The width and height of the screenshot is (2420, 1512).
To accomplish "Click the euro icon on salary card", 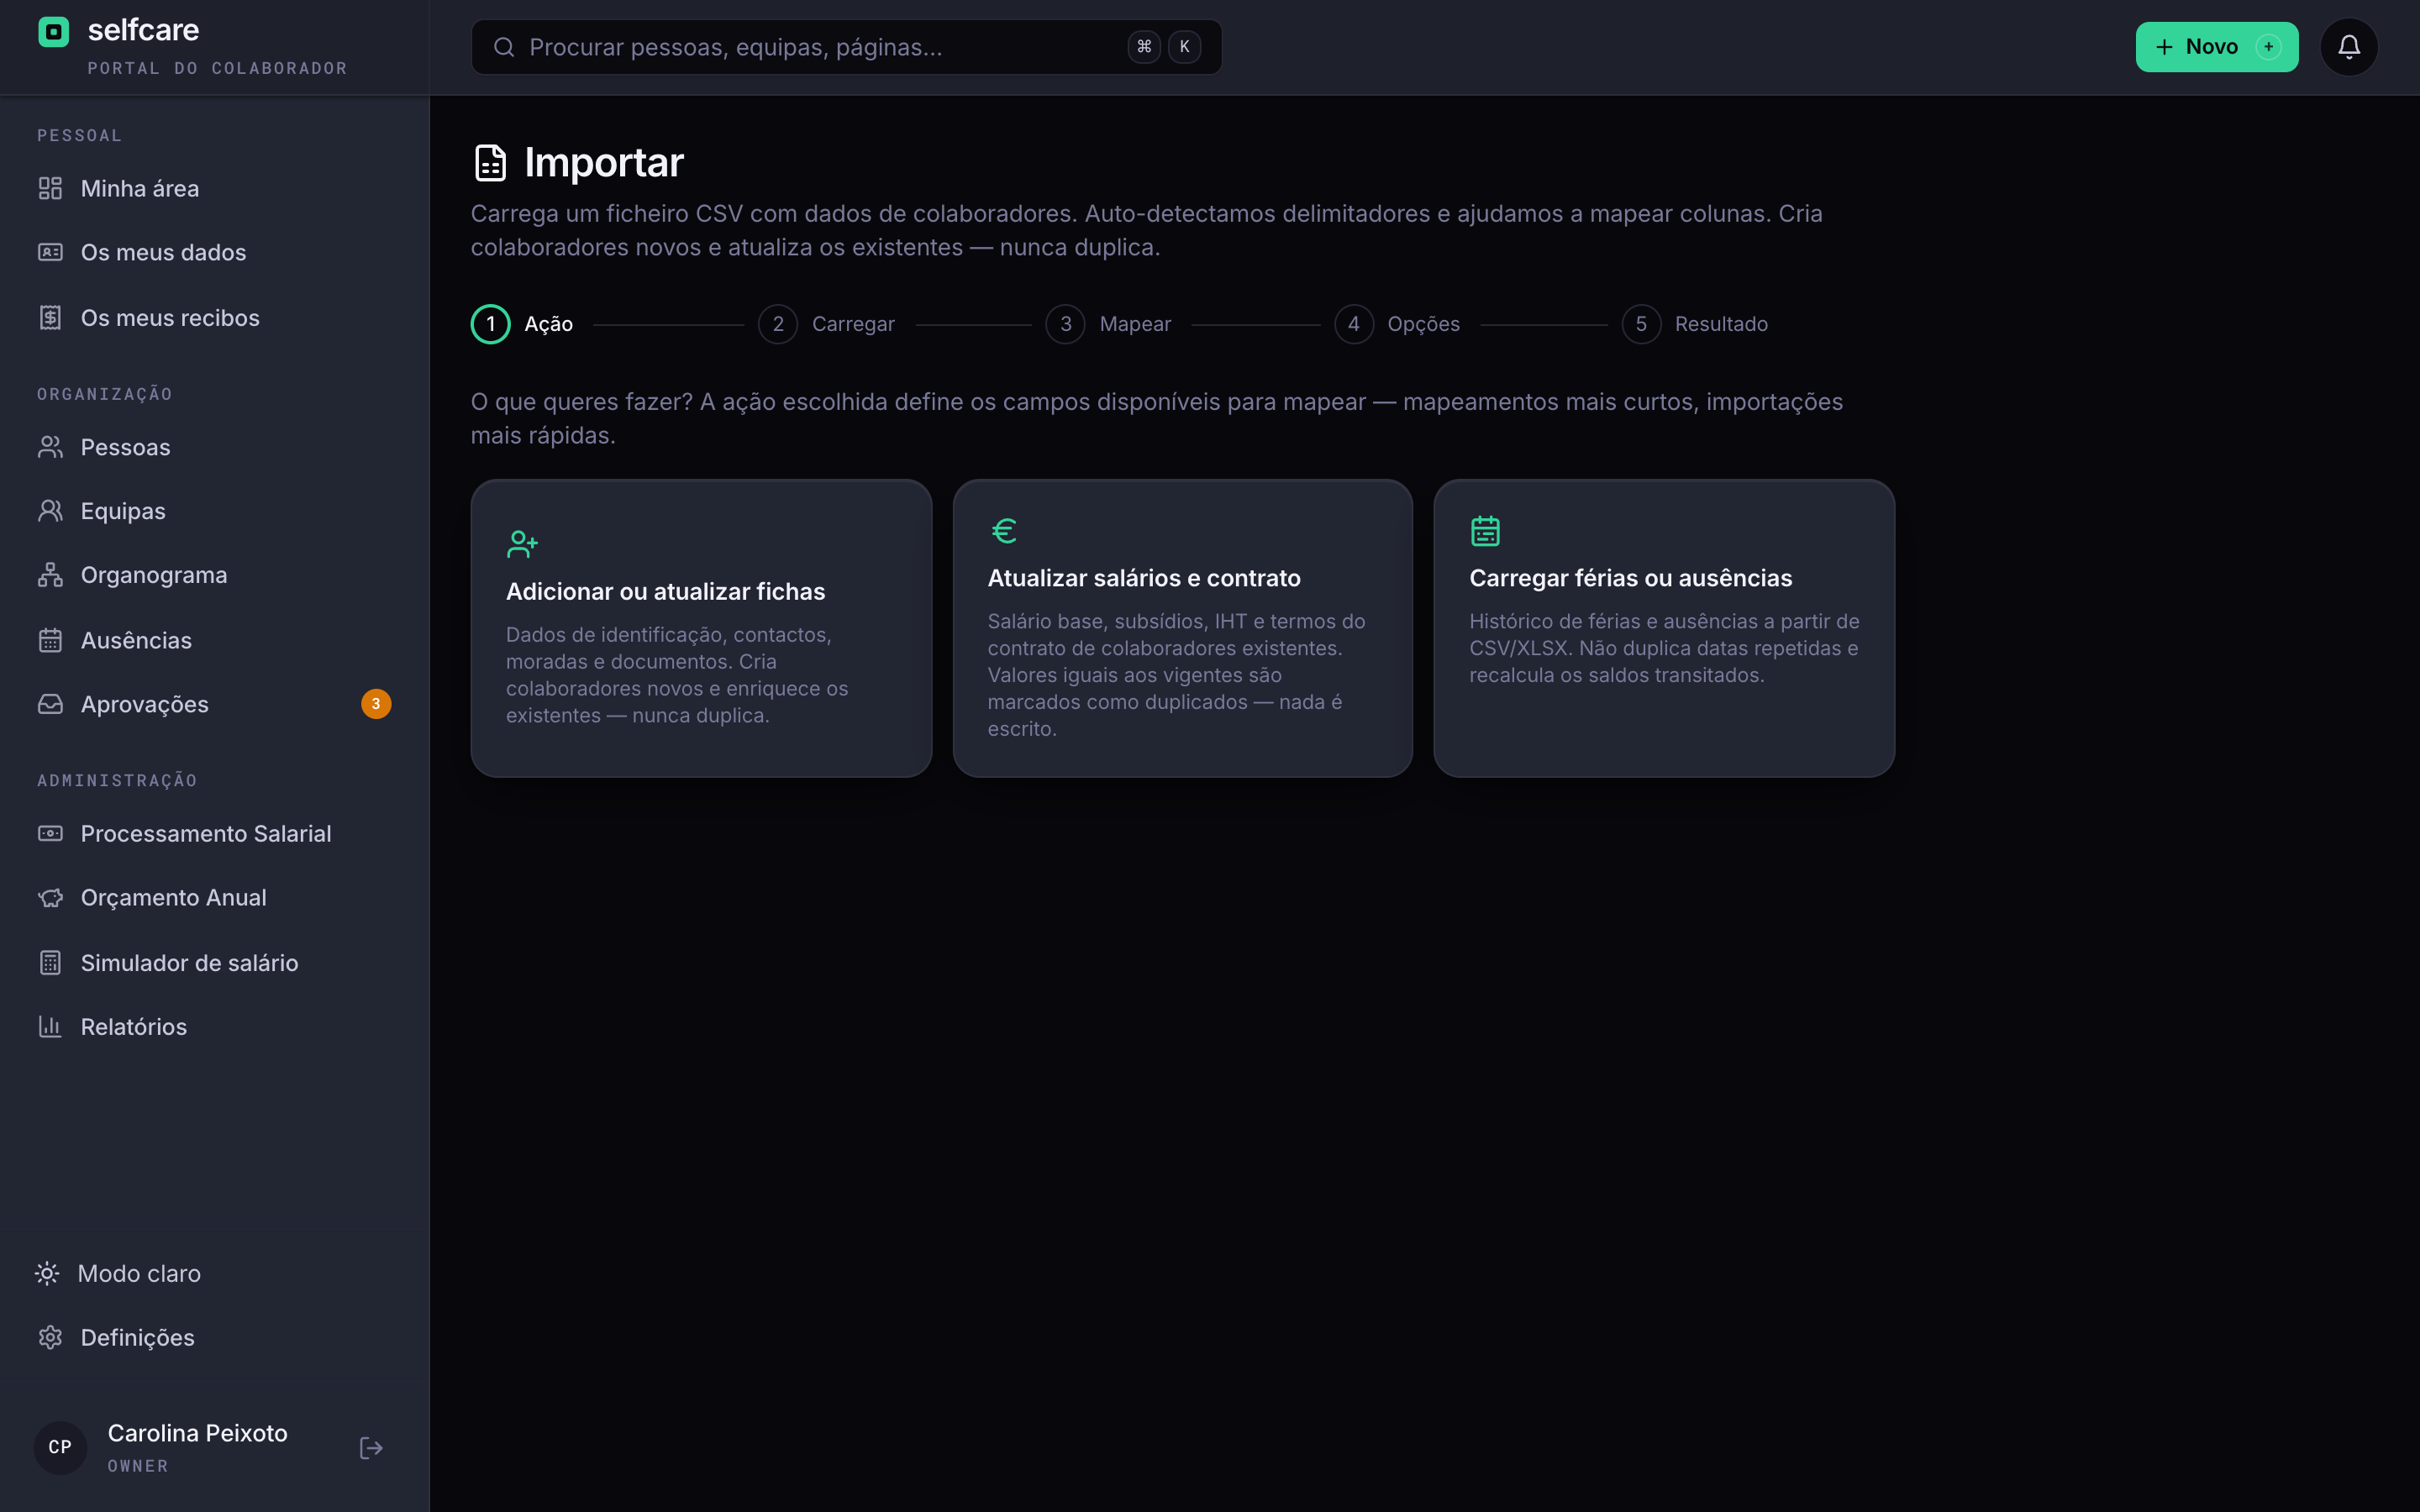I will pyautogui.click(x=1004, y=531).
